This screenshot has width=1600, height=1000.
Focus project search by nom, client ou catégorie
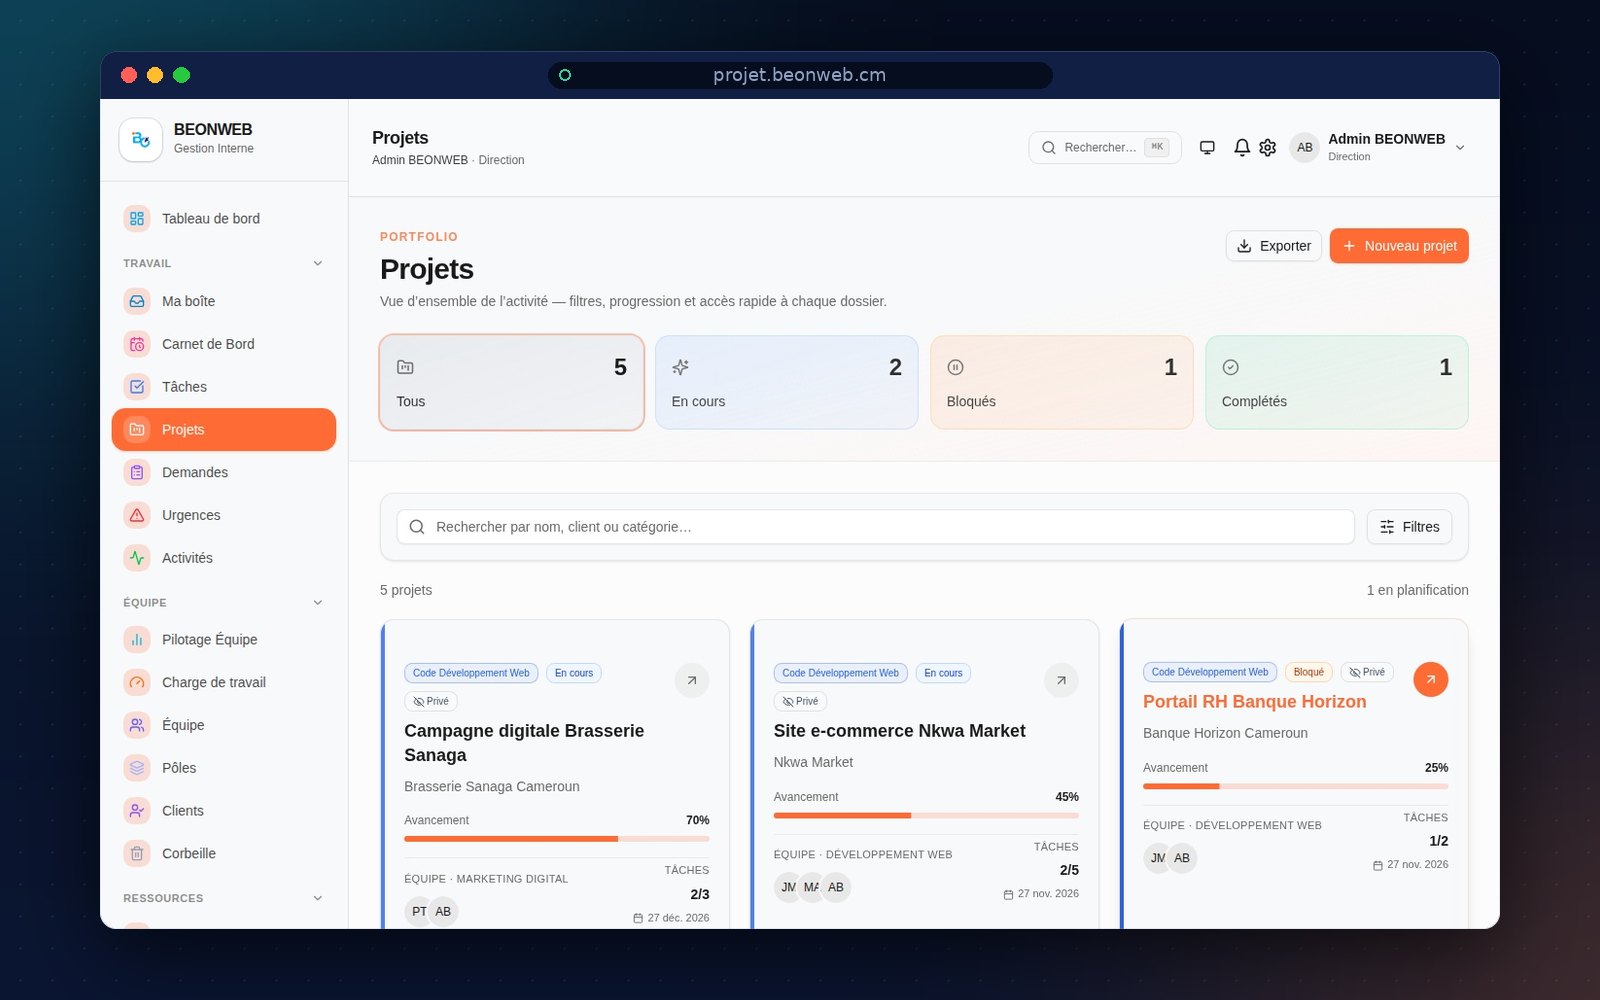[x=875, y=527]
